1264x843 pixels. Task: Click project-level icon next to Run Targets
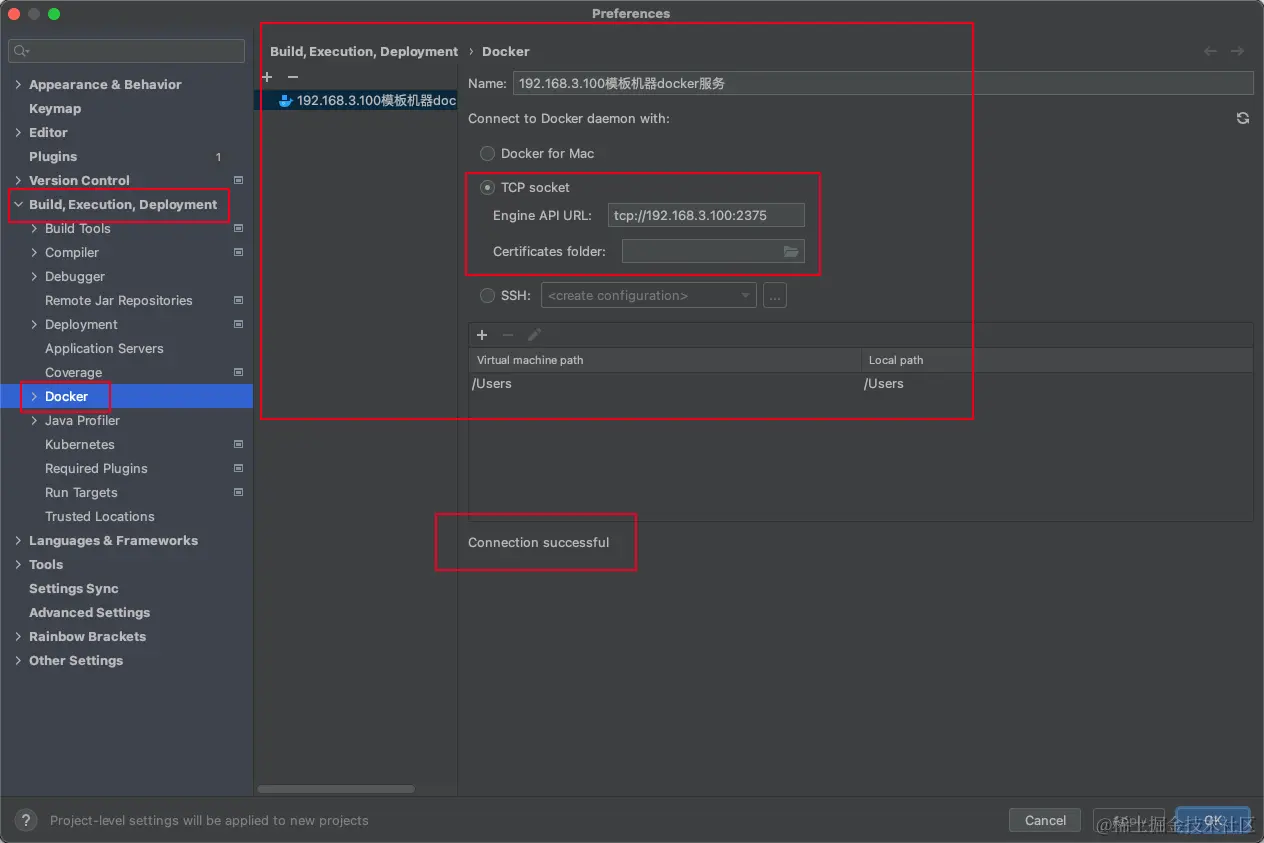[238, 492]
